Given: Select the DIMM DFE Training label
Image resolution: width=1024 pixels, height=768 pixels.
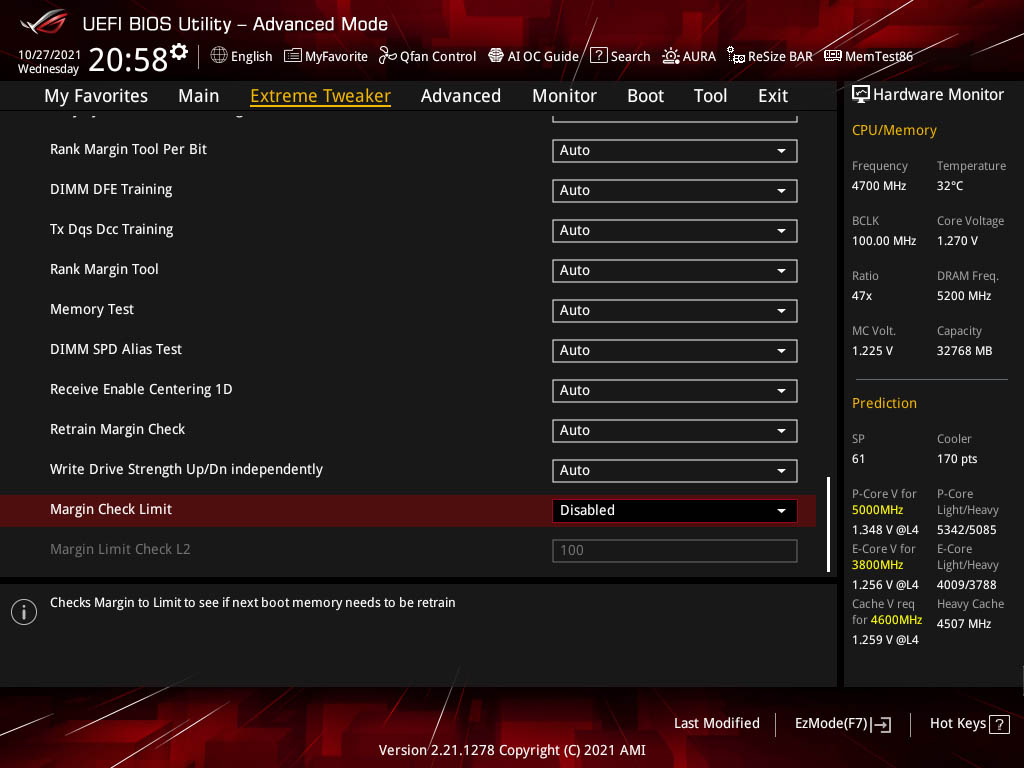Looking at the screenshot, I should 112,189.
